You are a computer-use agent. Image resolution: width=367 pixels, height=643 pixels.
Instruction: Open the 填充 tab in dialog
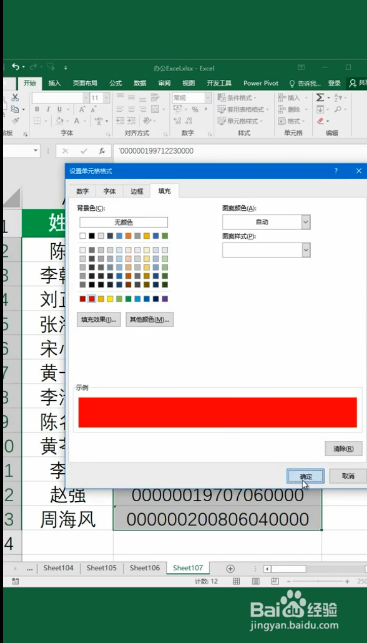pos(164,191)
